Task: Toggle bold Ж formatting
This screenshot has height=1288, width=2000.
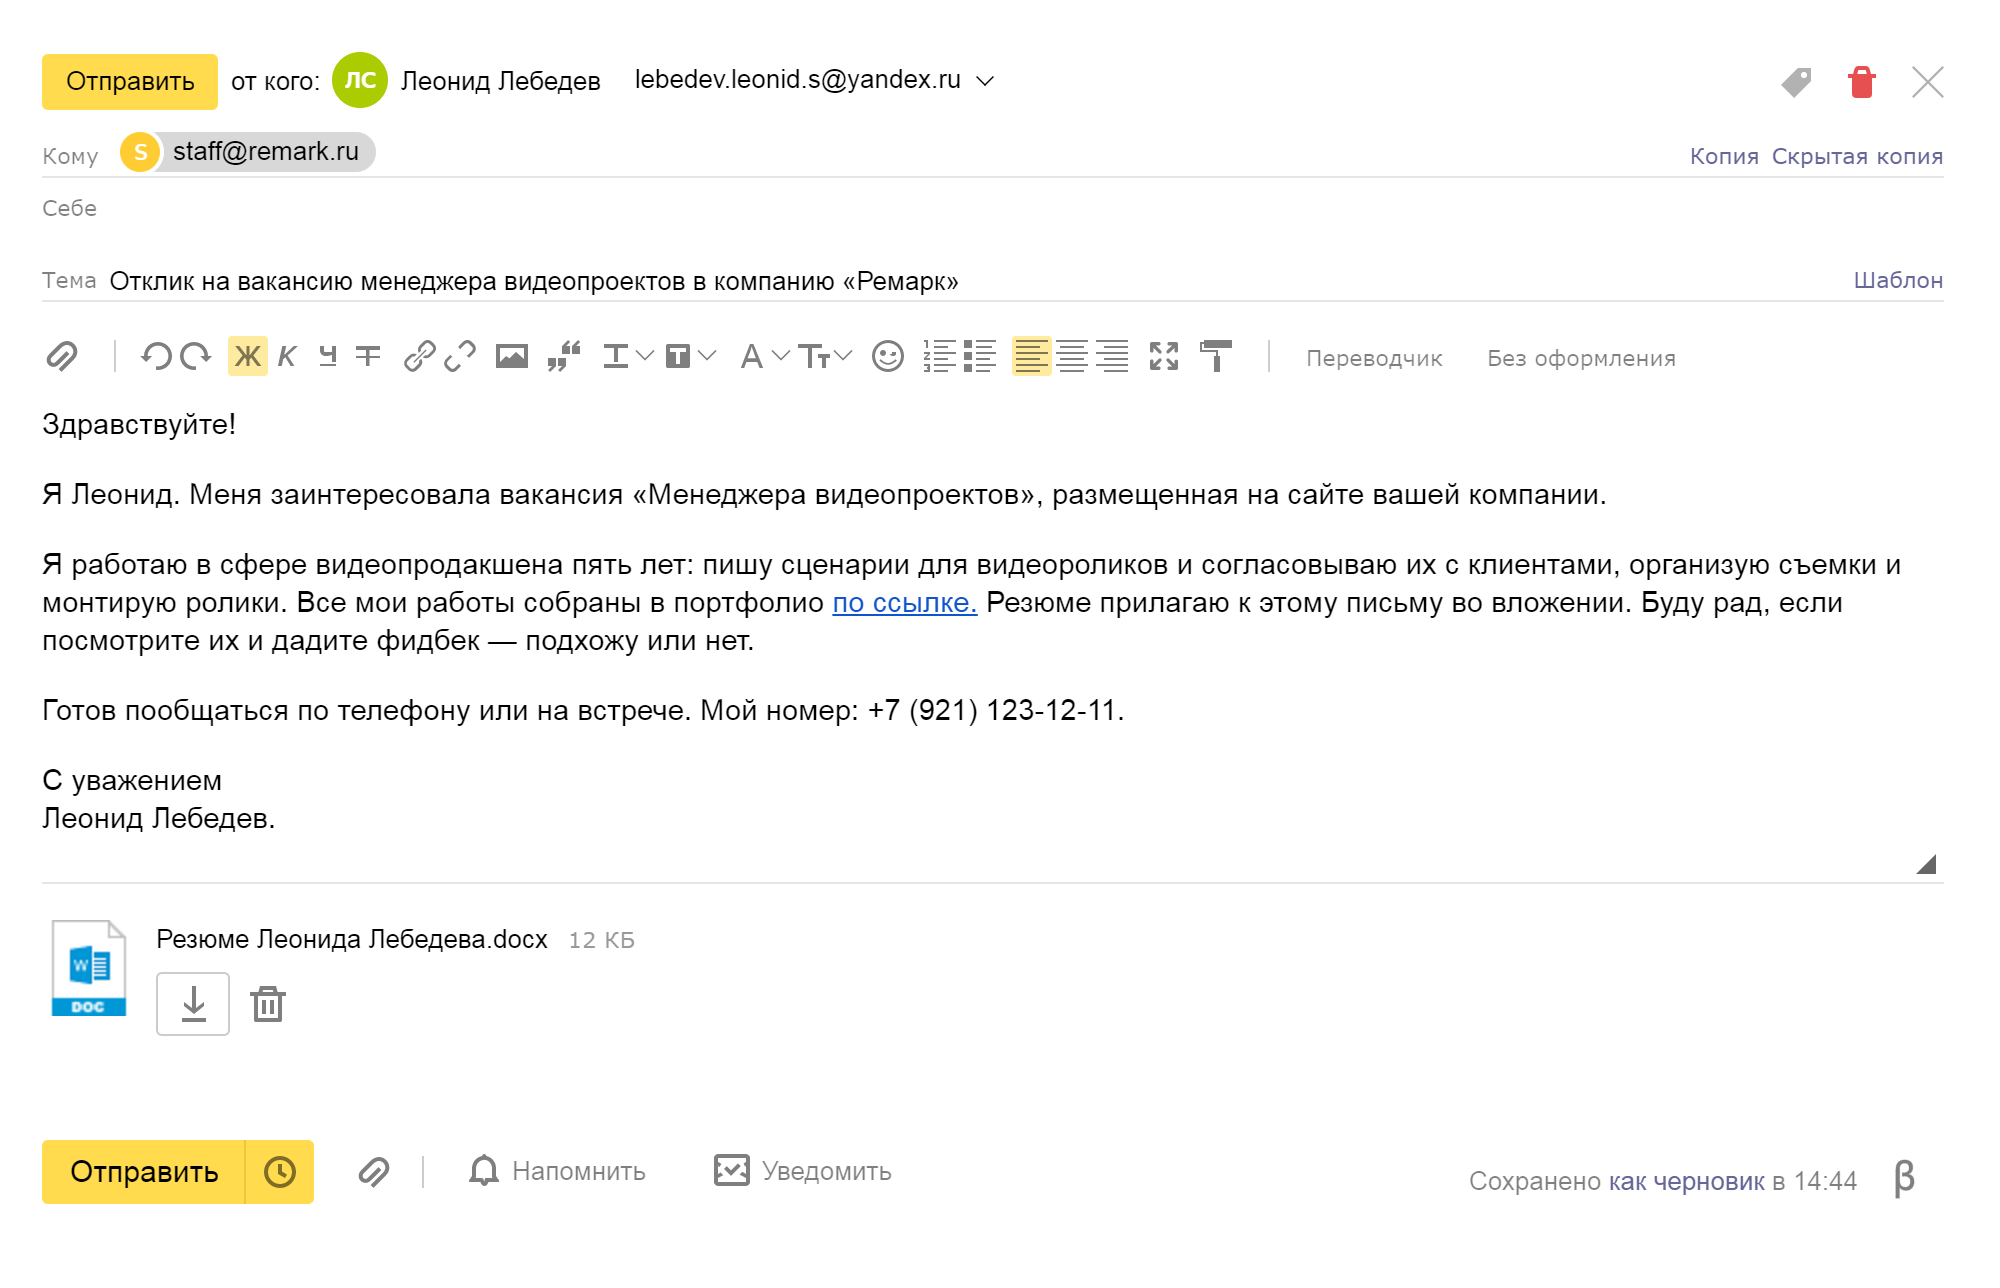Action: [247, 356]
